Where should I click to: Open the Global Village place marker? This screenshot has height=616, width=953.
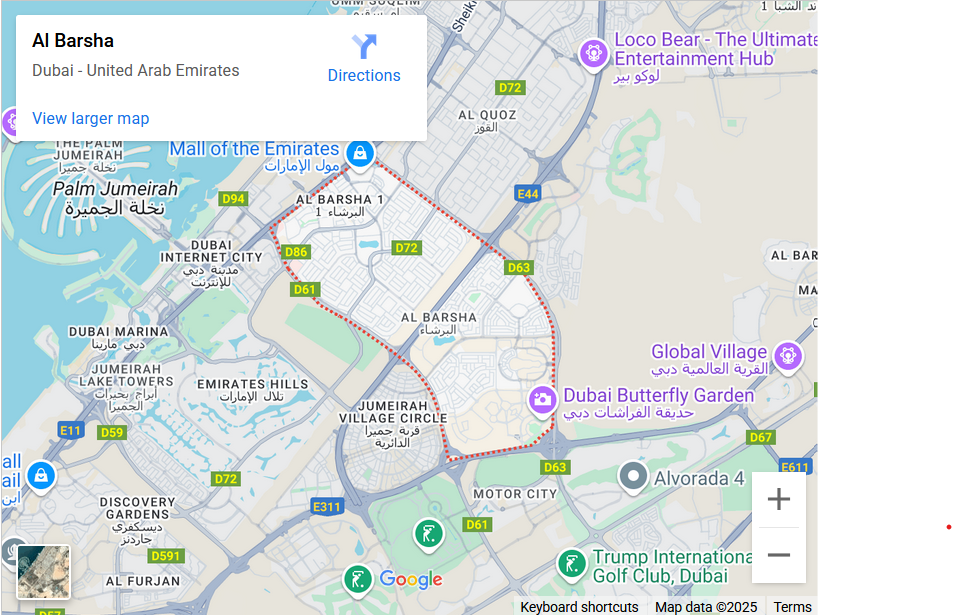point(788,355)
